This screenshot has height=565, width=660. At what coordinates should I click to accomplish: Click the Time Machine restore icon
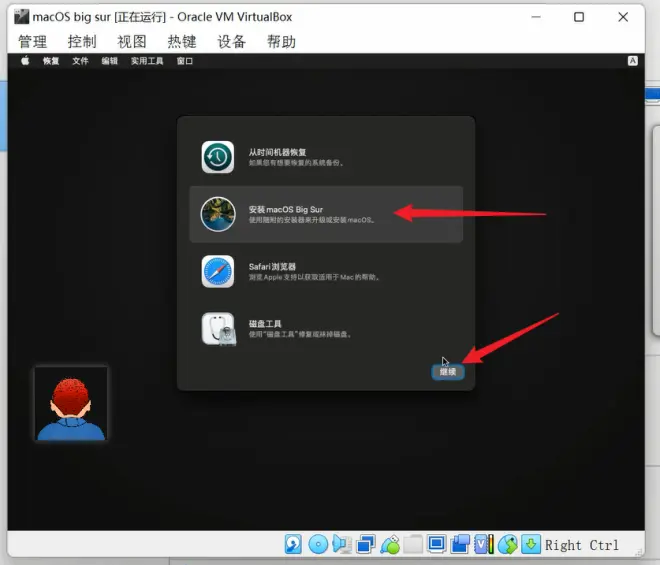(x=218, y=157)
